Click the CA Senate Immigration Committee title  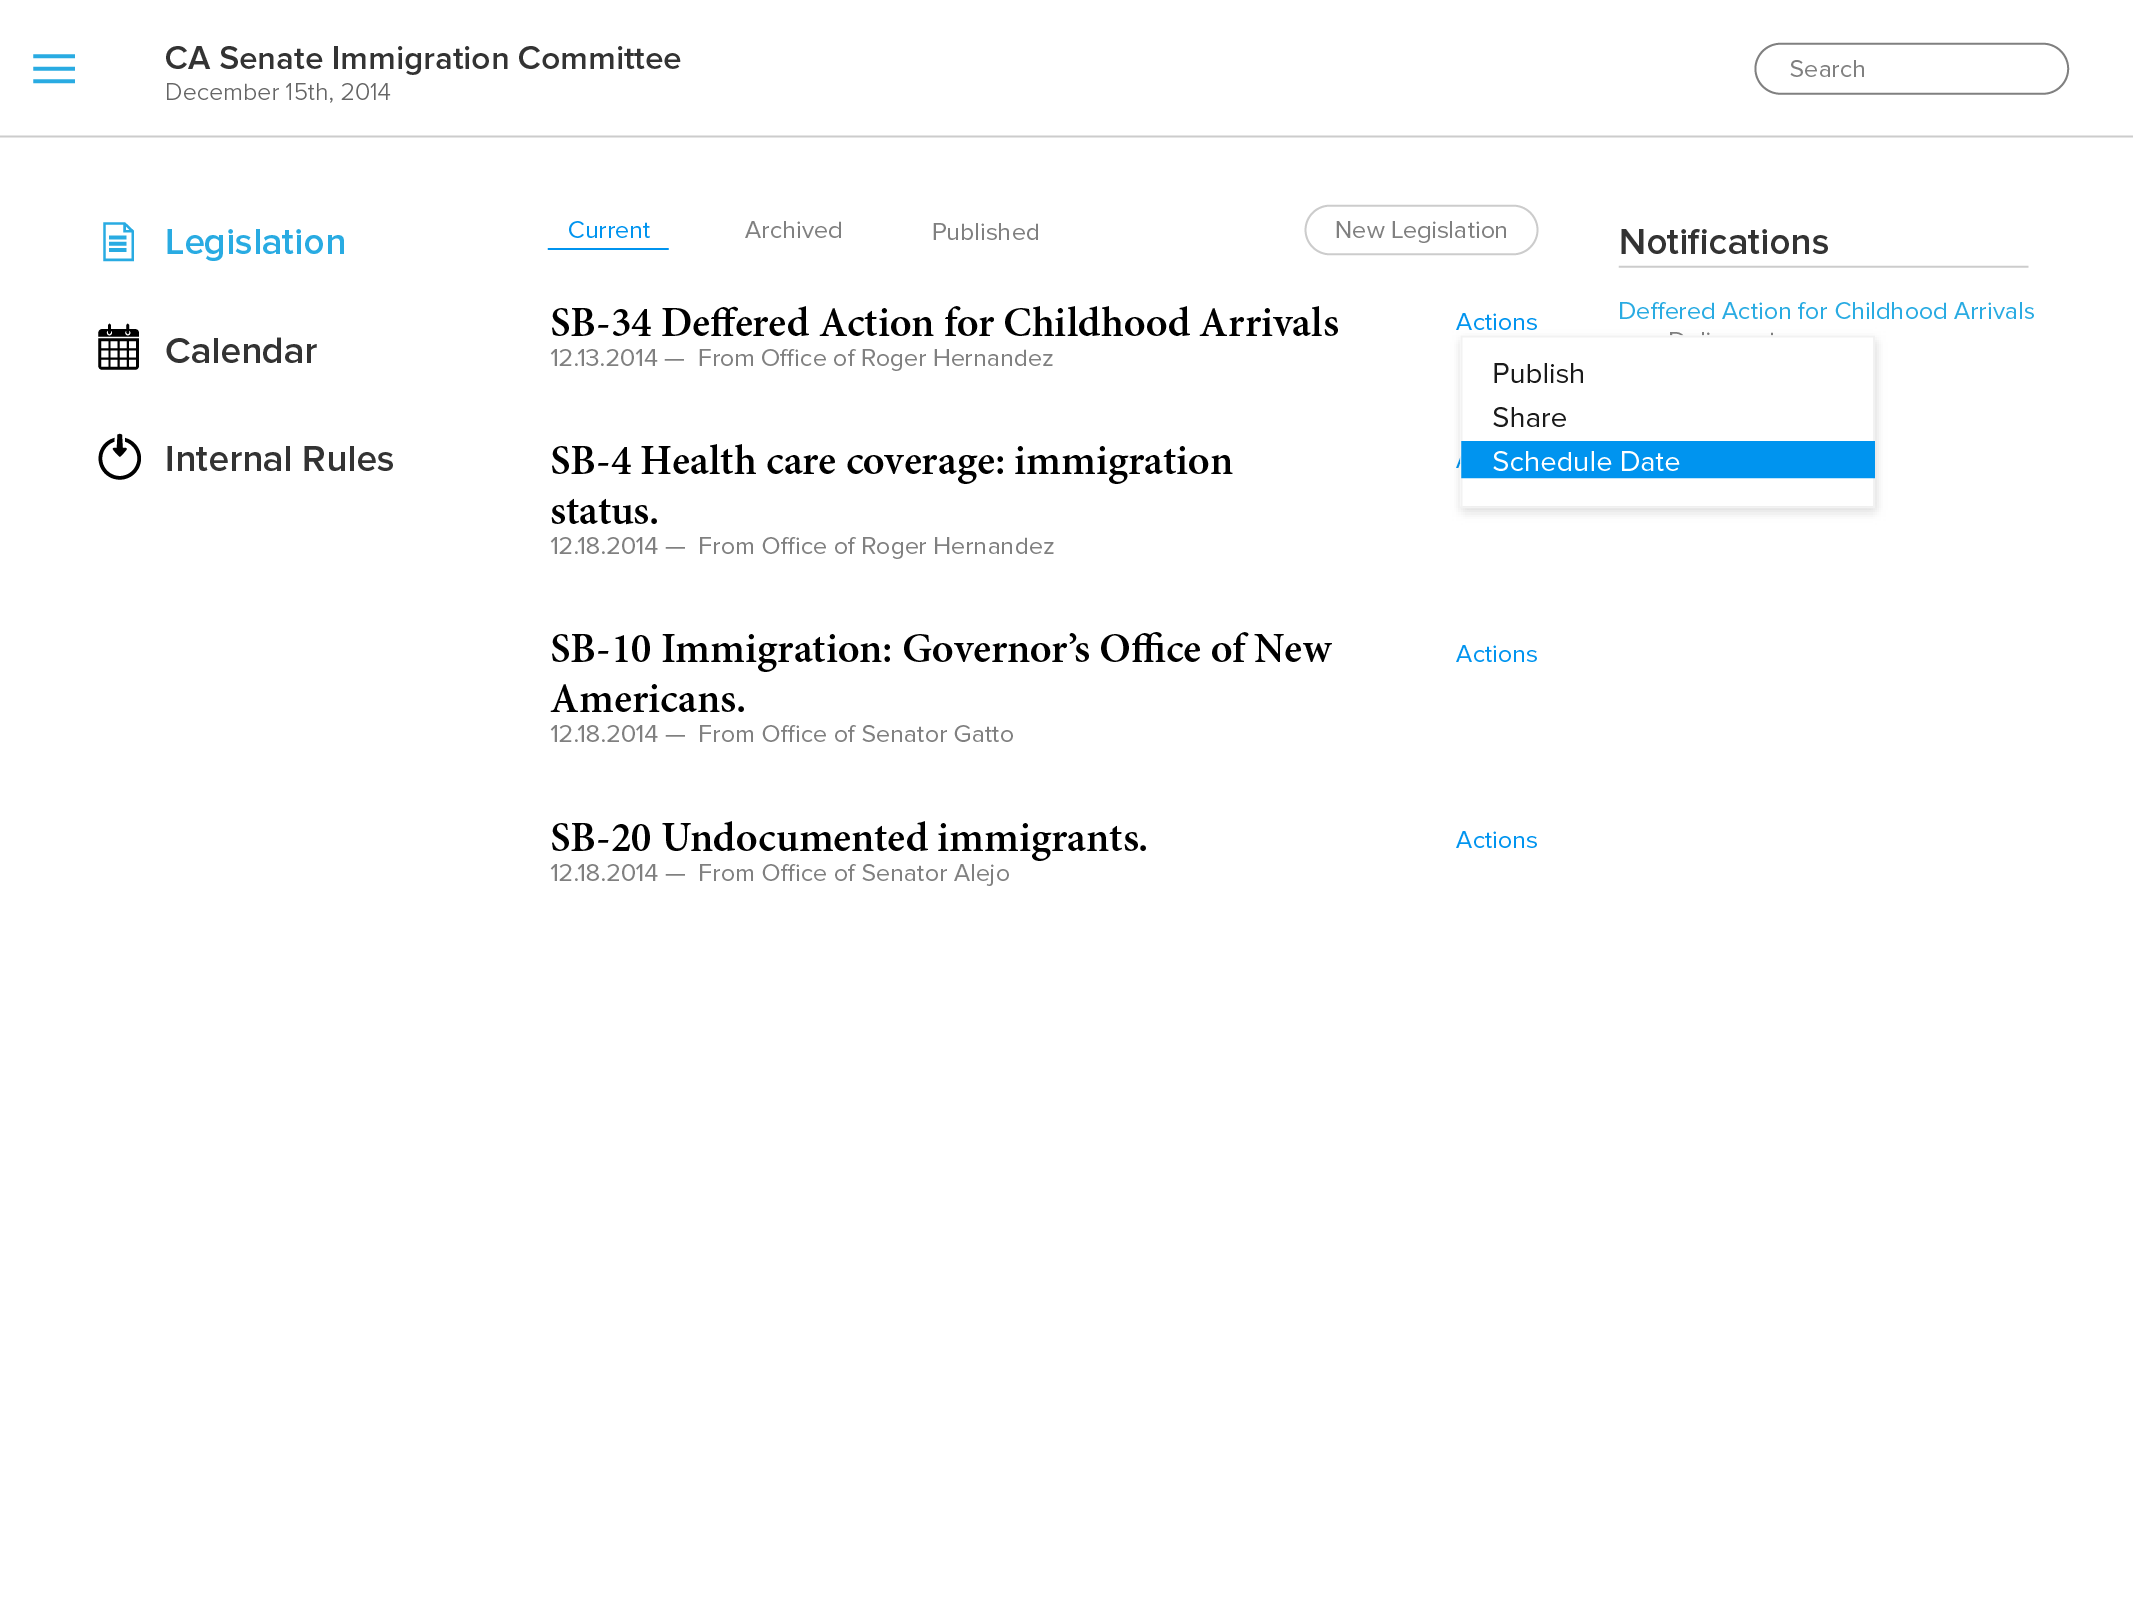tap(422, 58)
